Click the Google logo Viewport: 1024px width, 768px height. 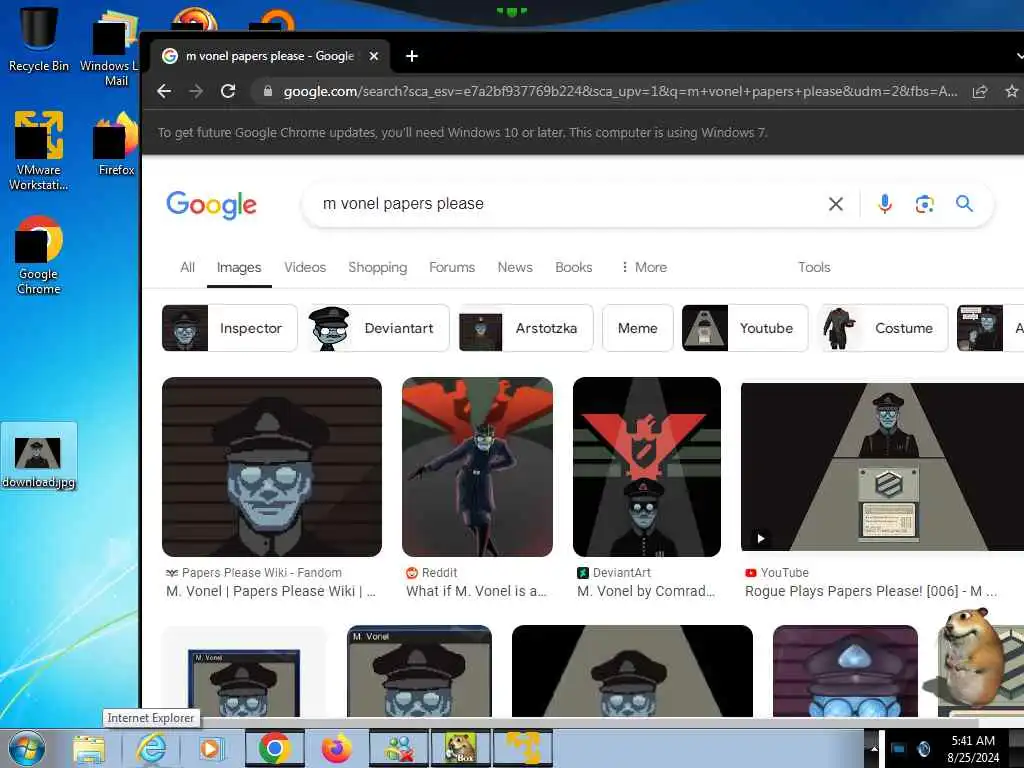click(211, 204)
